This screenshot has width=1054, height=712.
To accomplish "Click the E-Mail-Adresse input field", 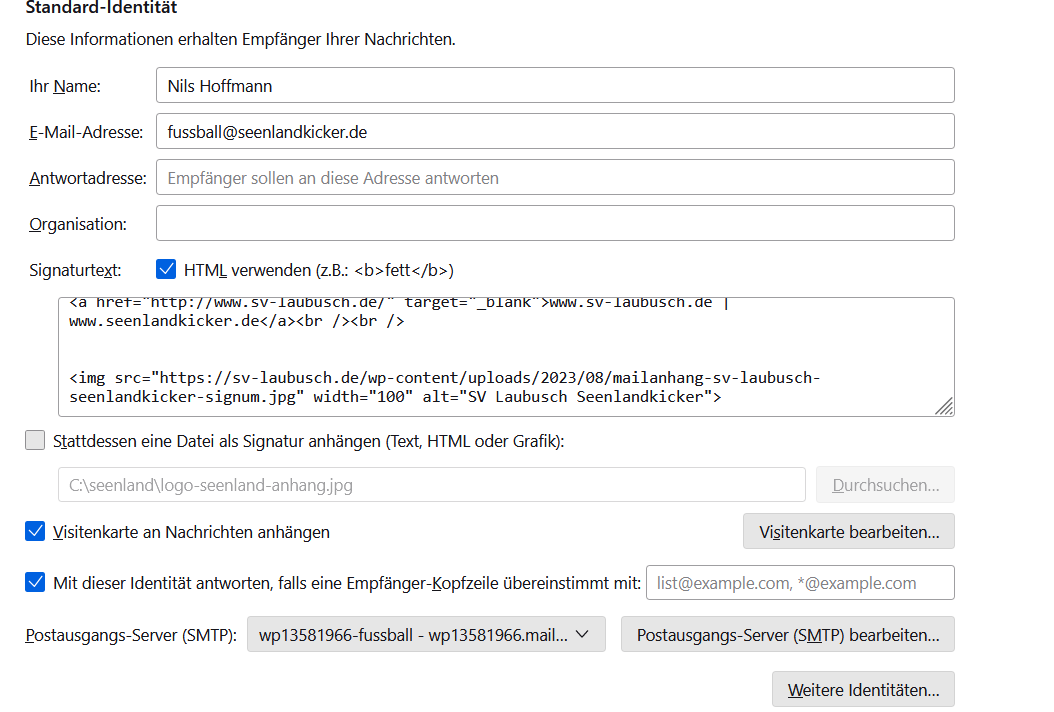I will click(555, 131).
